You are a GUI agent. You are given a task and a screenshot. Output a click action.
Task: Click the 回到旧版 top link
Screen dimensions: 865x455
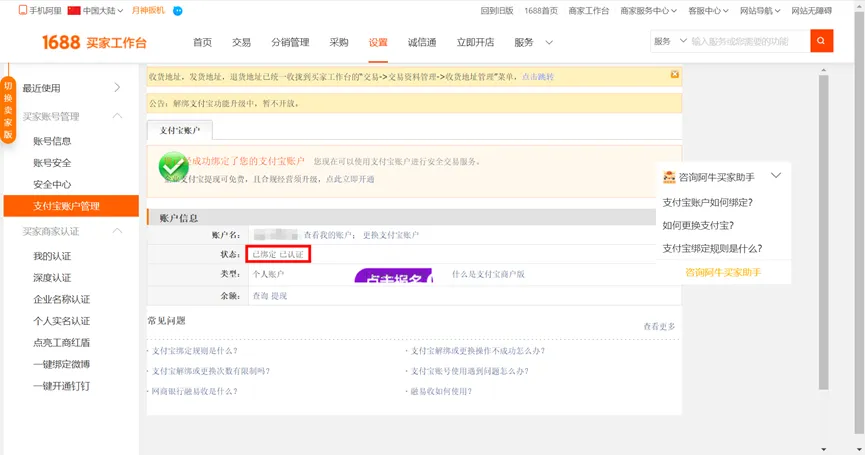pyautogui.click(x=496, y=10)
